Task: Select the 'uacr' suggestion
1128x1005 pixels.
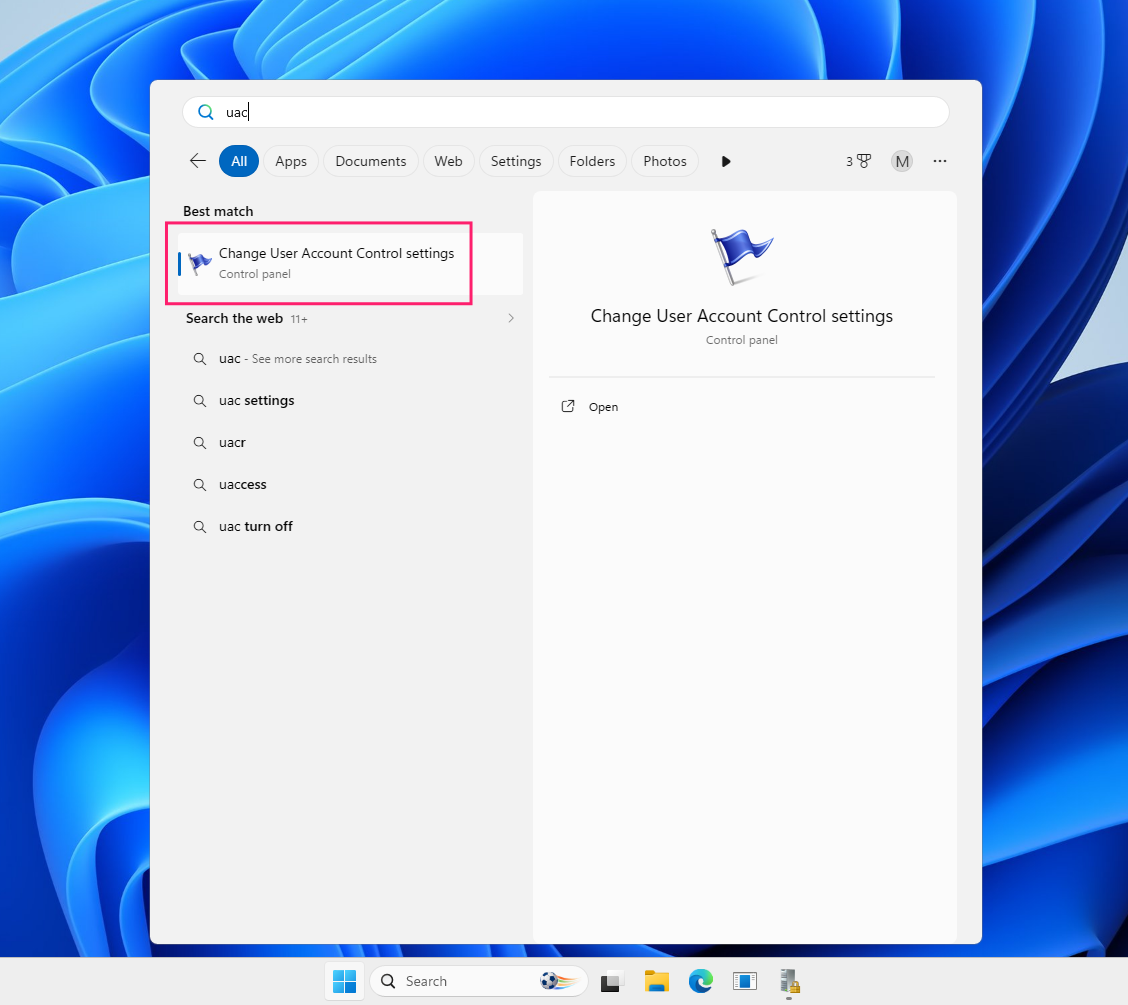Action: [x=350, y=442]
